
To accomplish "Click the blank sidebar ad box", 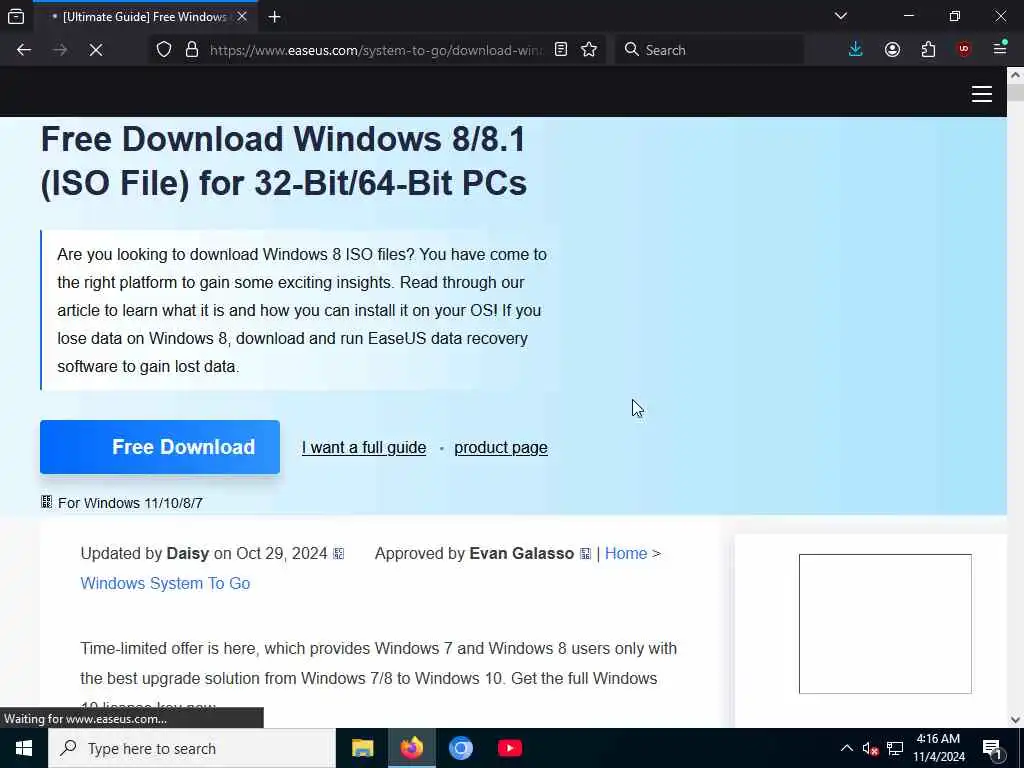I will click(885, 624).
